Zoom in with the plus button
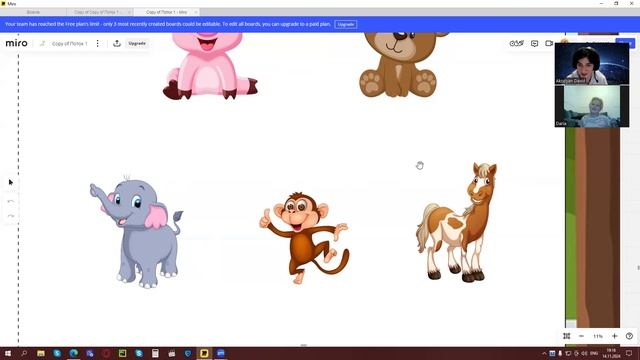Image resolution: width=640 pixels, height=360 pixels. (x=615, y=336)
